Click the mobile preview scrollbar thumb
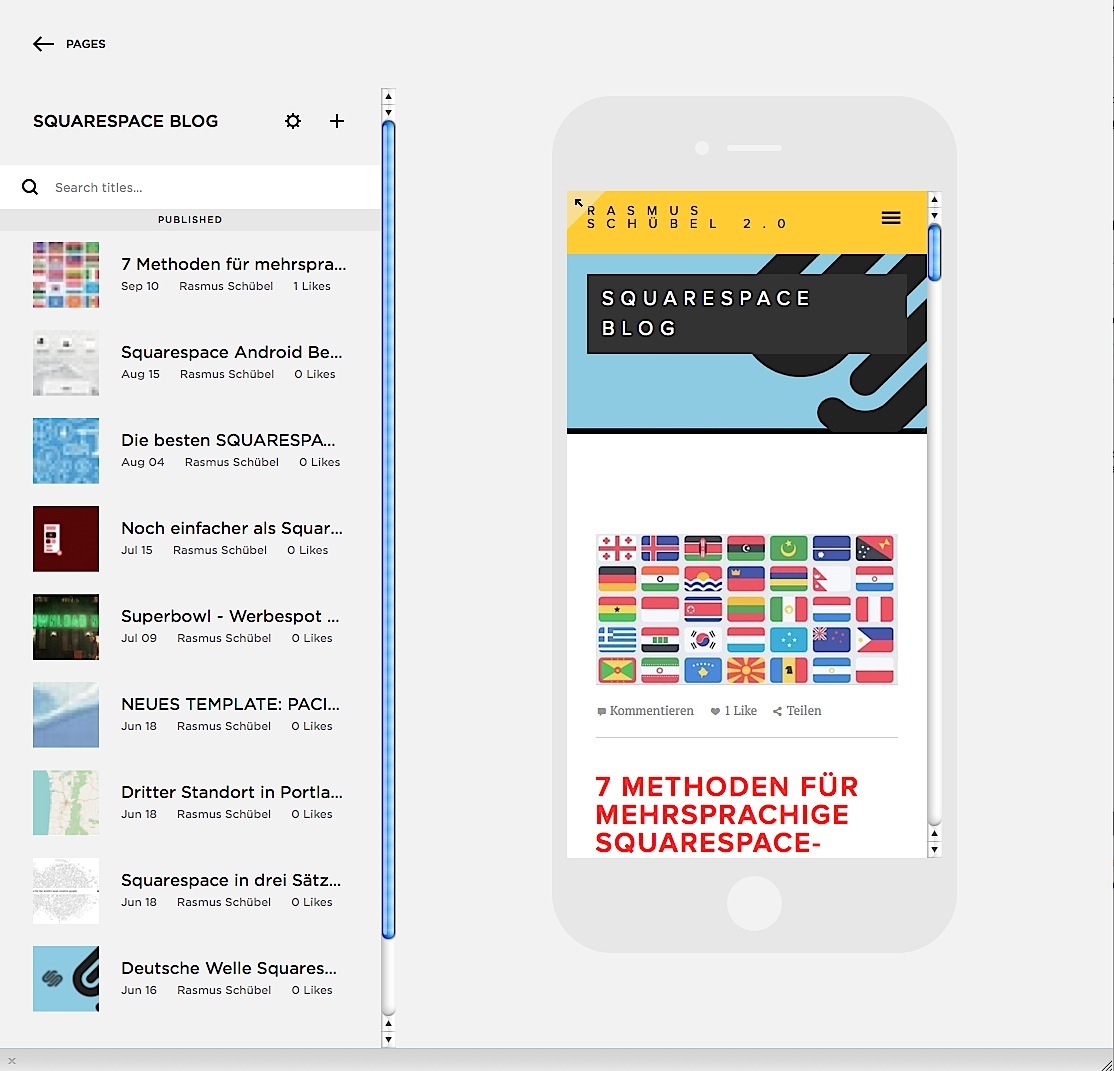This screenshot has width=1114, height=1071. [934, 252]
